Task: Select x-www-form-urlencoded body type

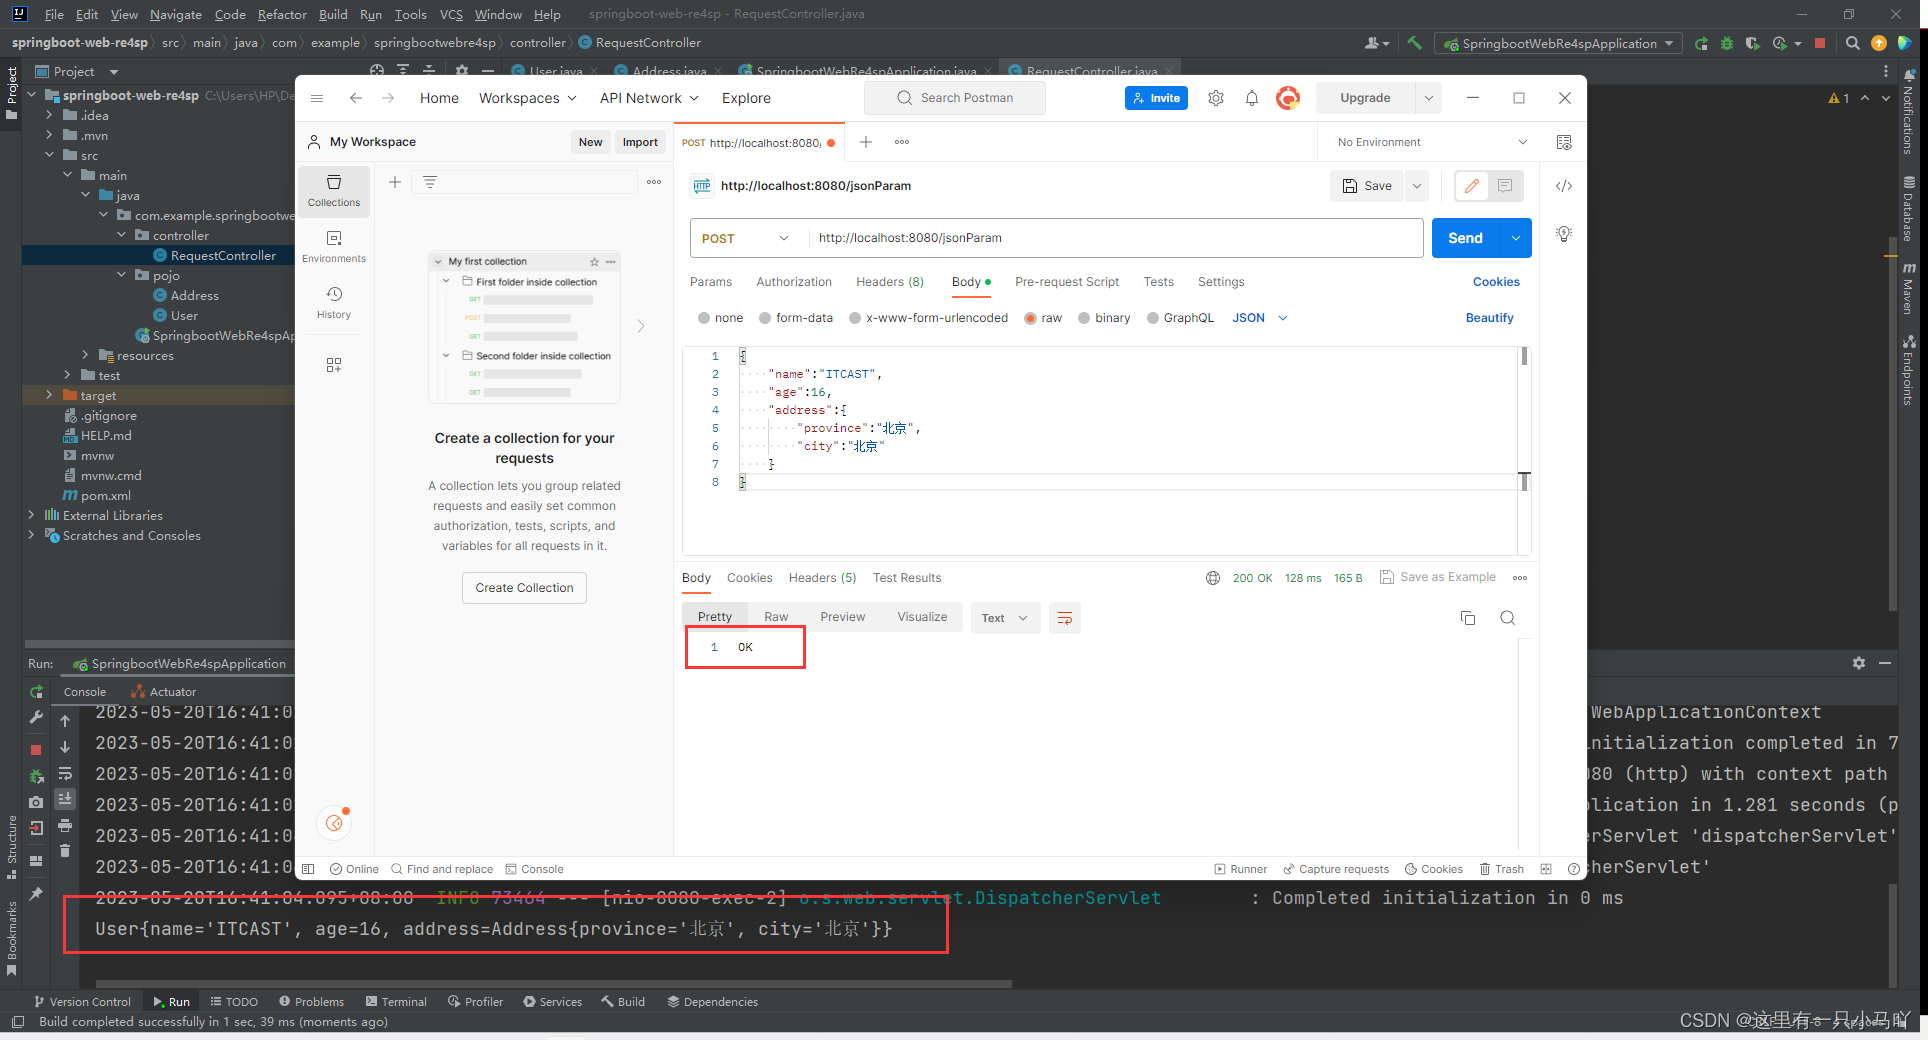Action: 928,318
